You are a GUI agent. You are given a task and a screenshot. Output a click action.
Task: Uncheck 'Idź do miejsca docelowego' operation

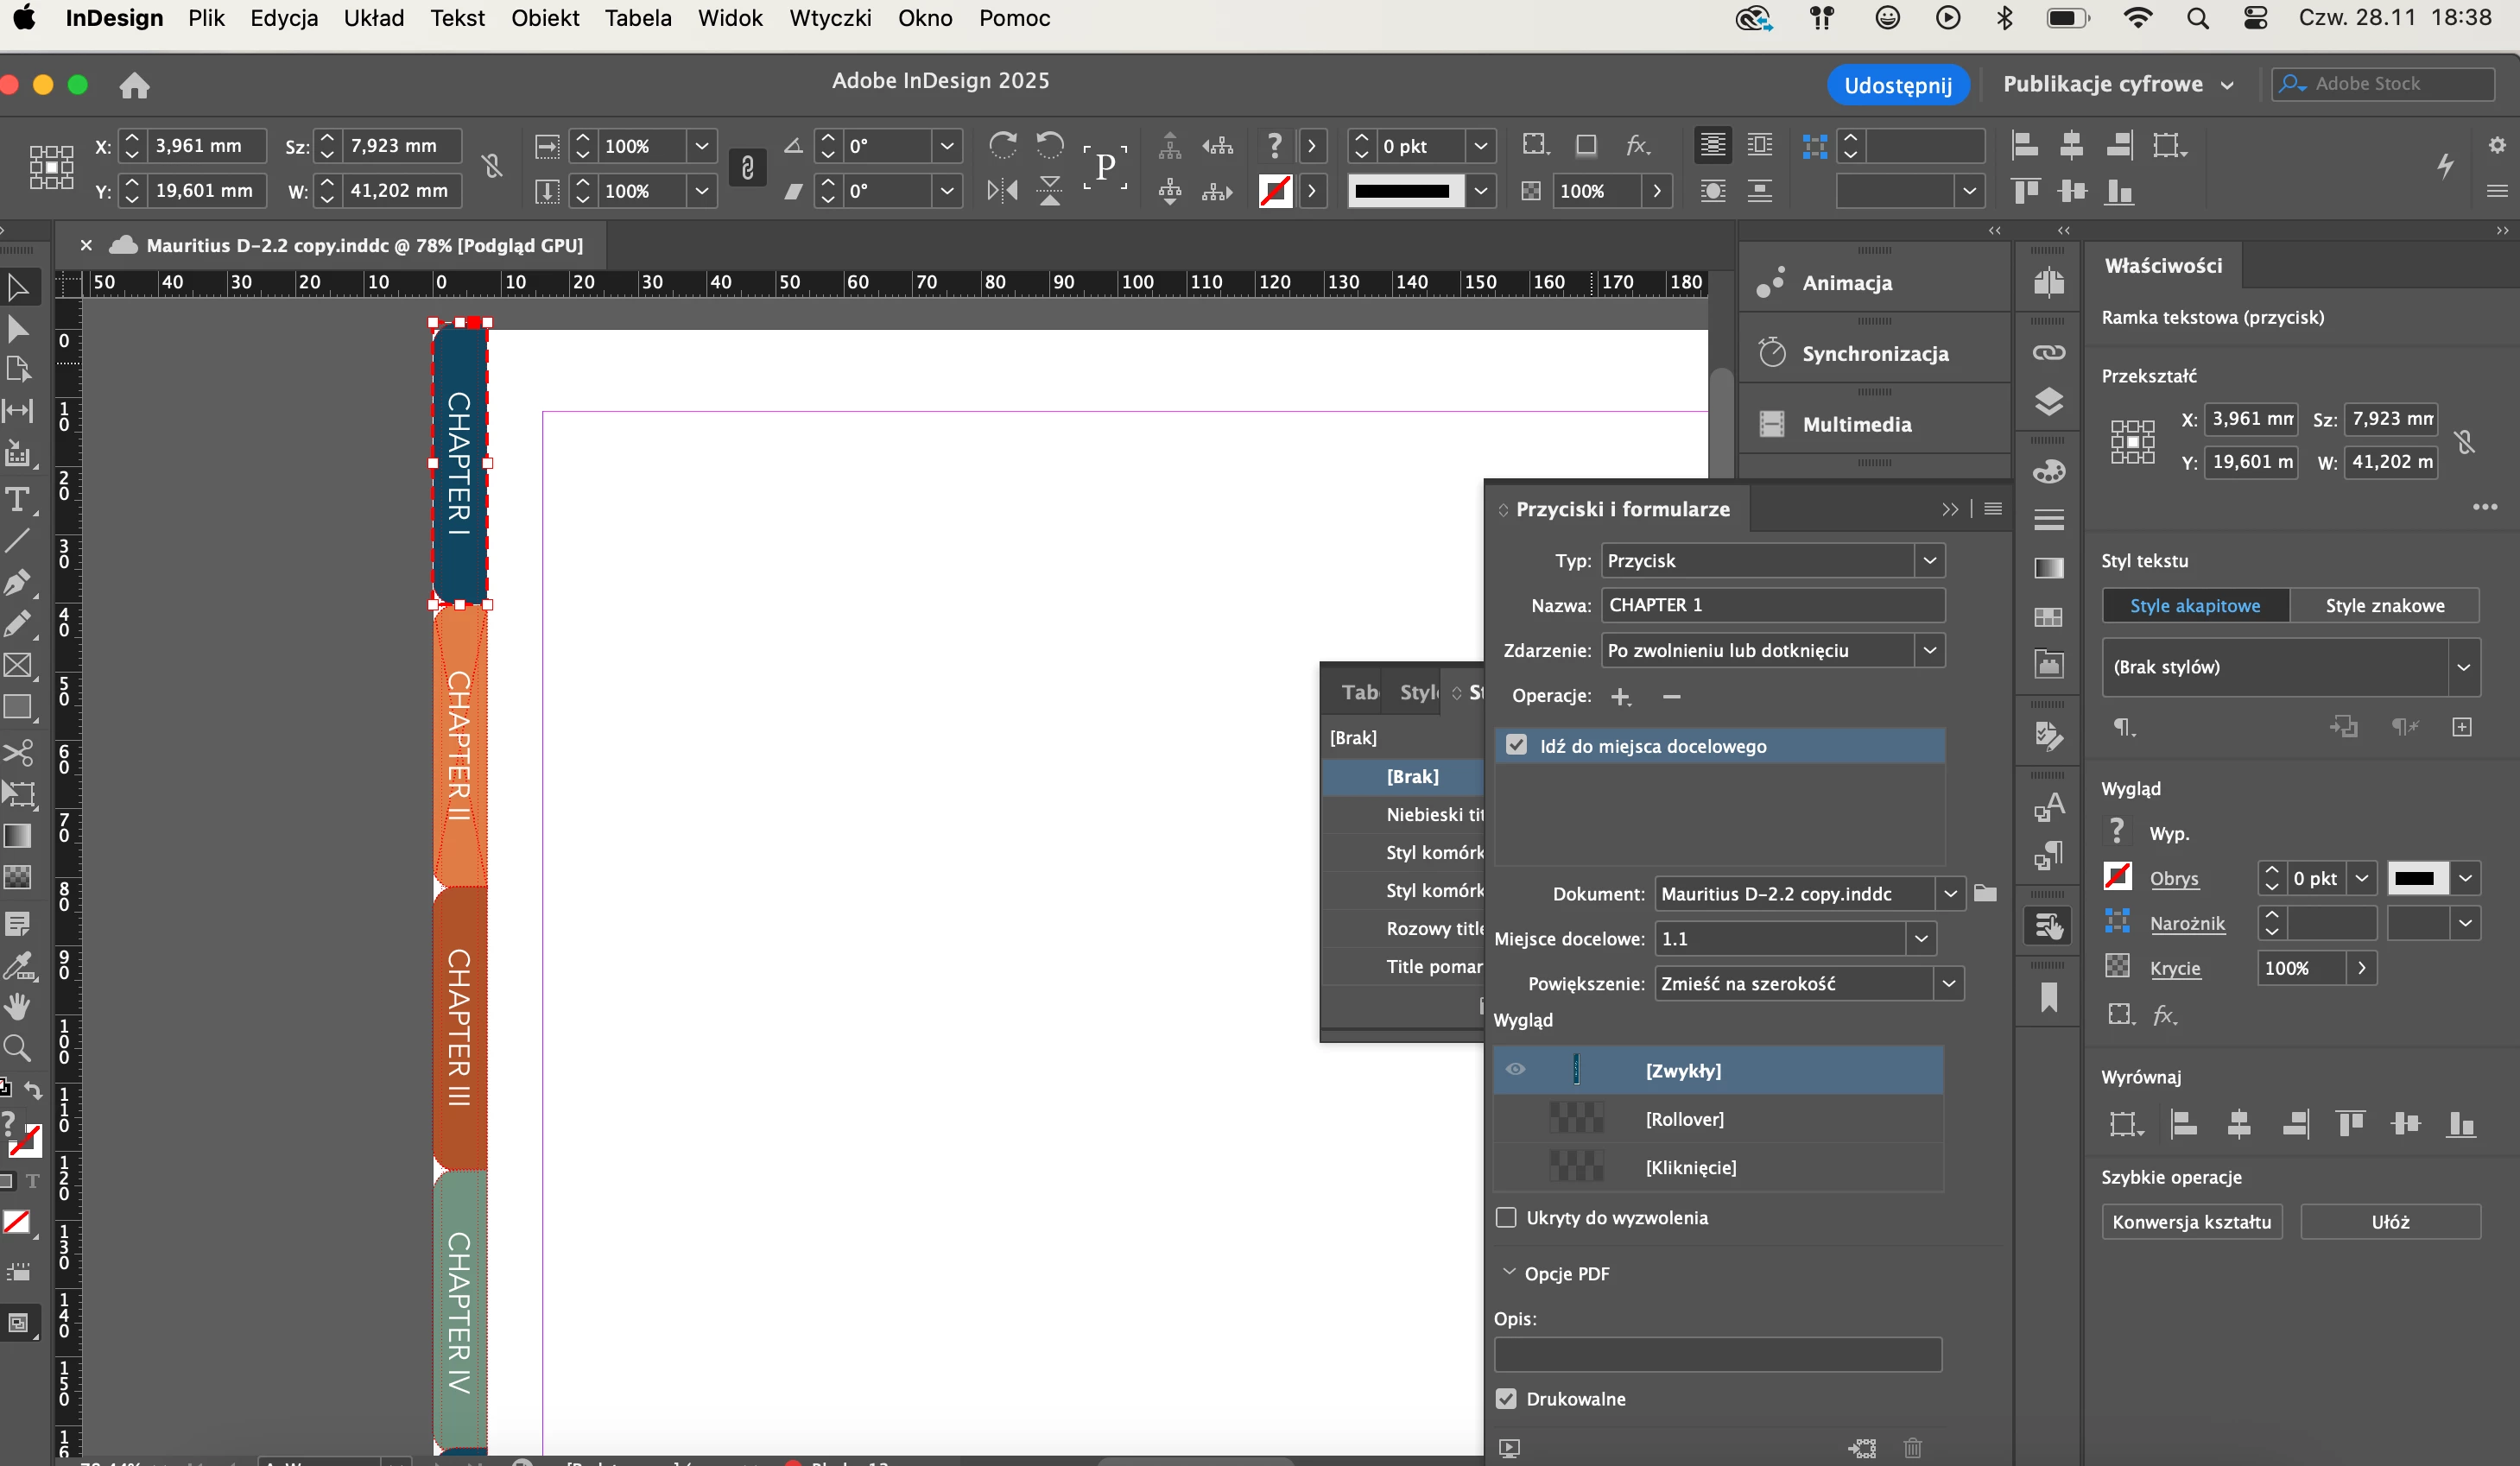(1517, 745)
